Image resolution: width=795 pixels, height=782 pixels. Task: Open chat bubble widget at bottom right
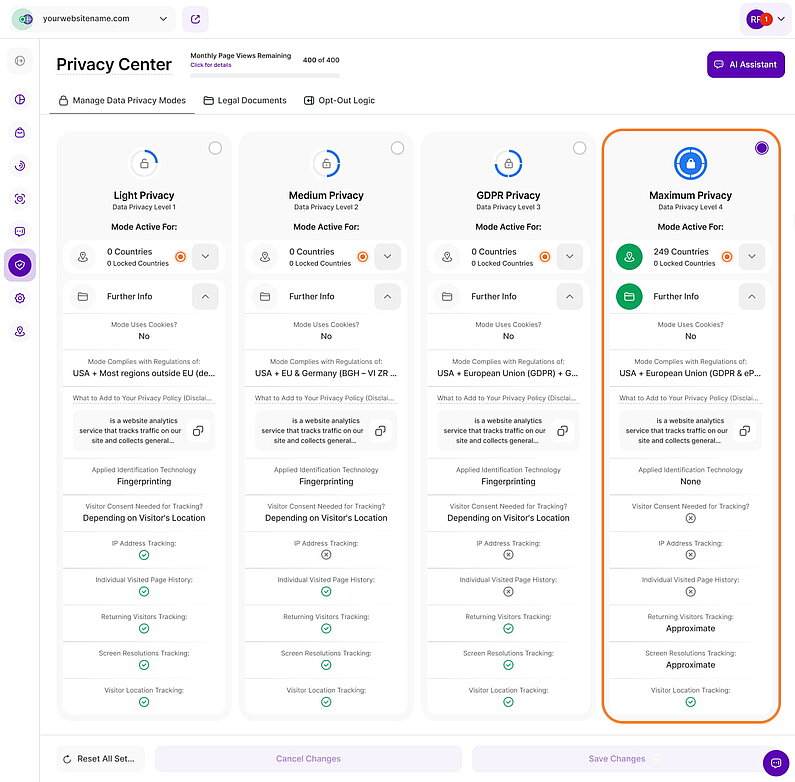coord(775,762)
